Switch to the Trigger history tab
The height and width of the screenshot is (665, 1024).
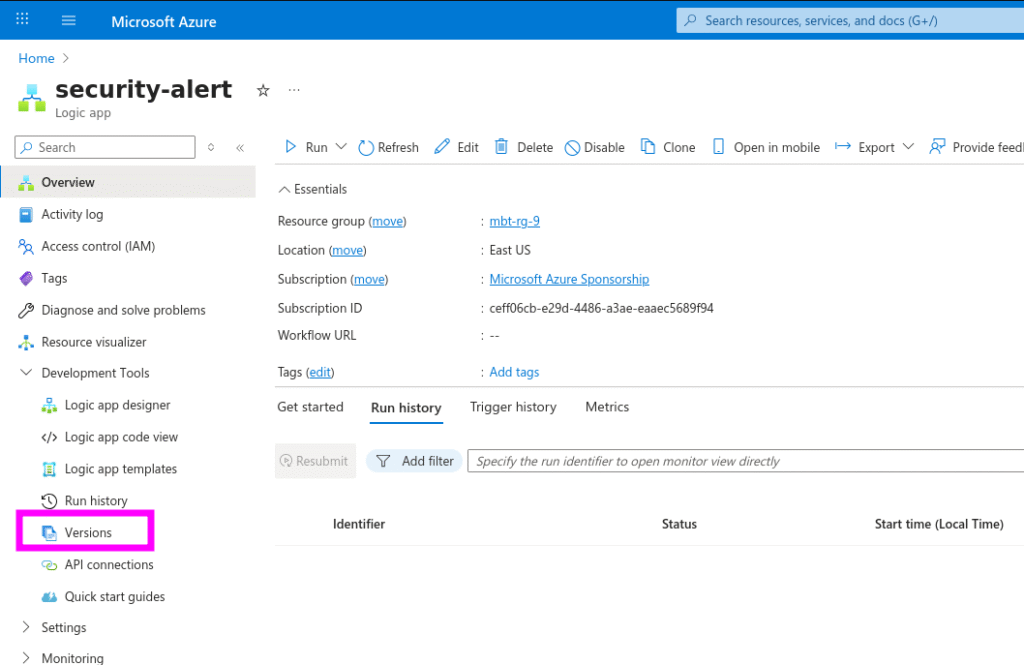(x=513, y=407)
